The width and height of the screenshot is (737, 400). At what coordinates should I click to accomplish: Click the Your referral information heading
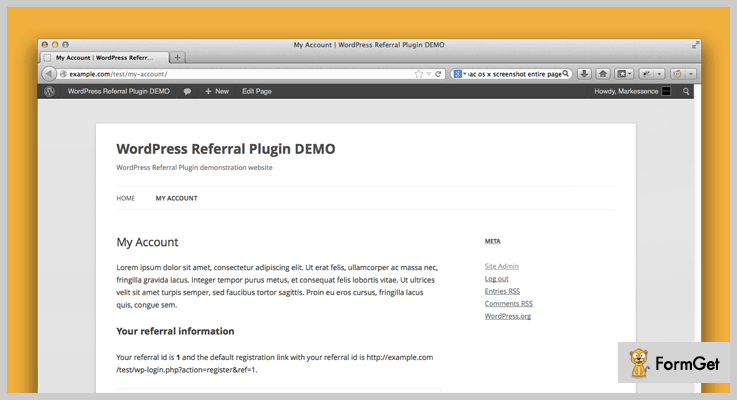tap(175, 331)
